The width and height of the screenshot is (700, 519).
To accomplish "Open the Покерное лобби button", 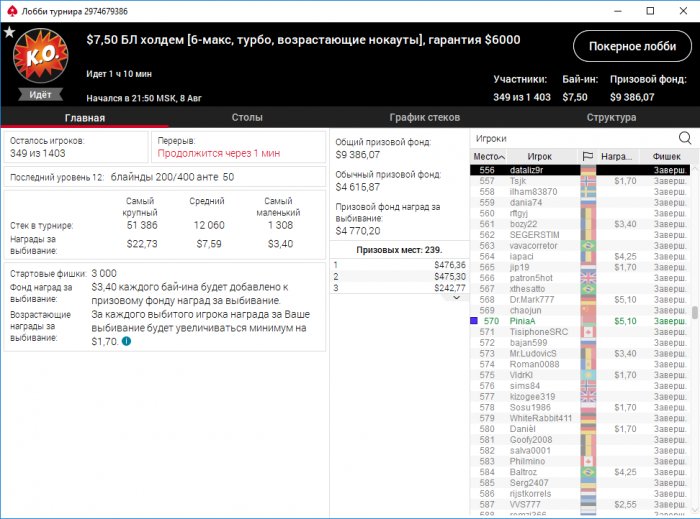I will click(x=632, y=46).
